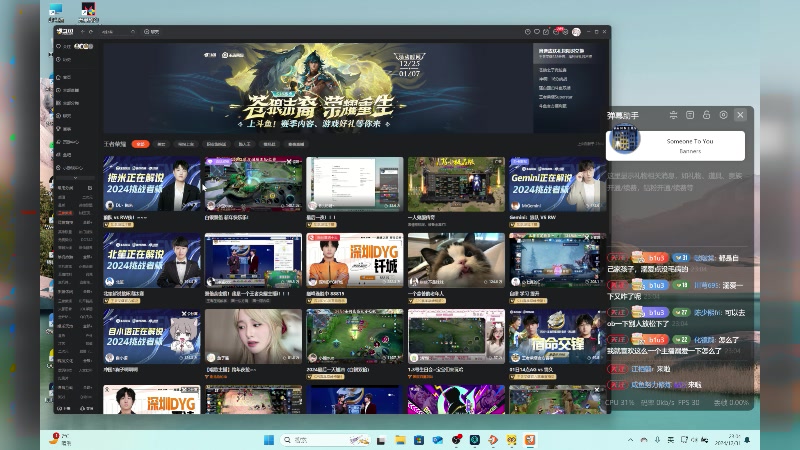
Task: Open the 深圳DYG 钎城 stream thumbnail
Action: click(355, 260)
